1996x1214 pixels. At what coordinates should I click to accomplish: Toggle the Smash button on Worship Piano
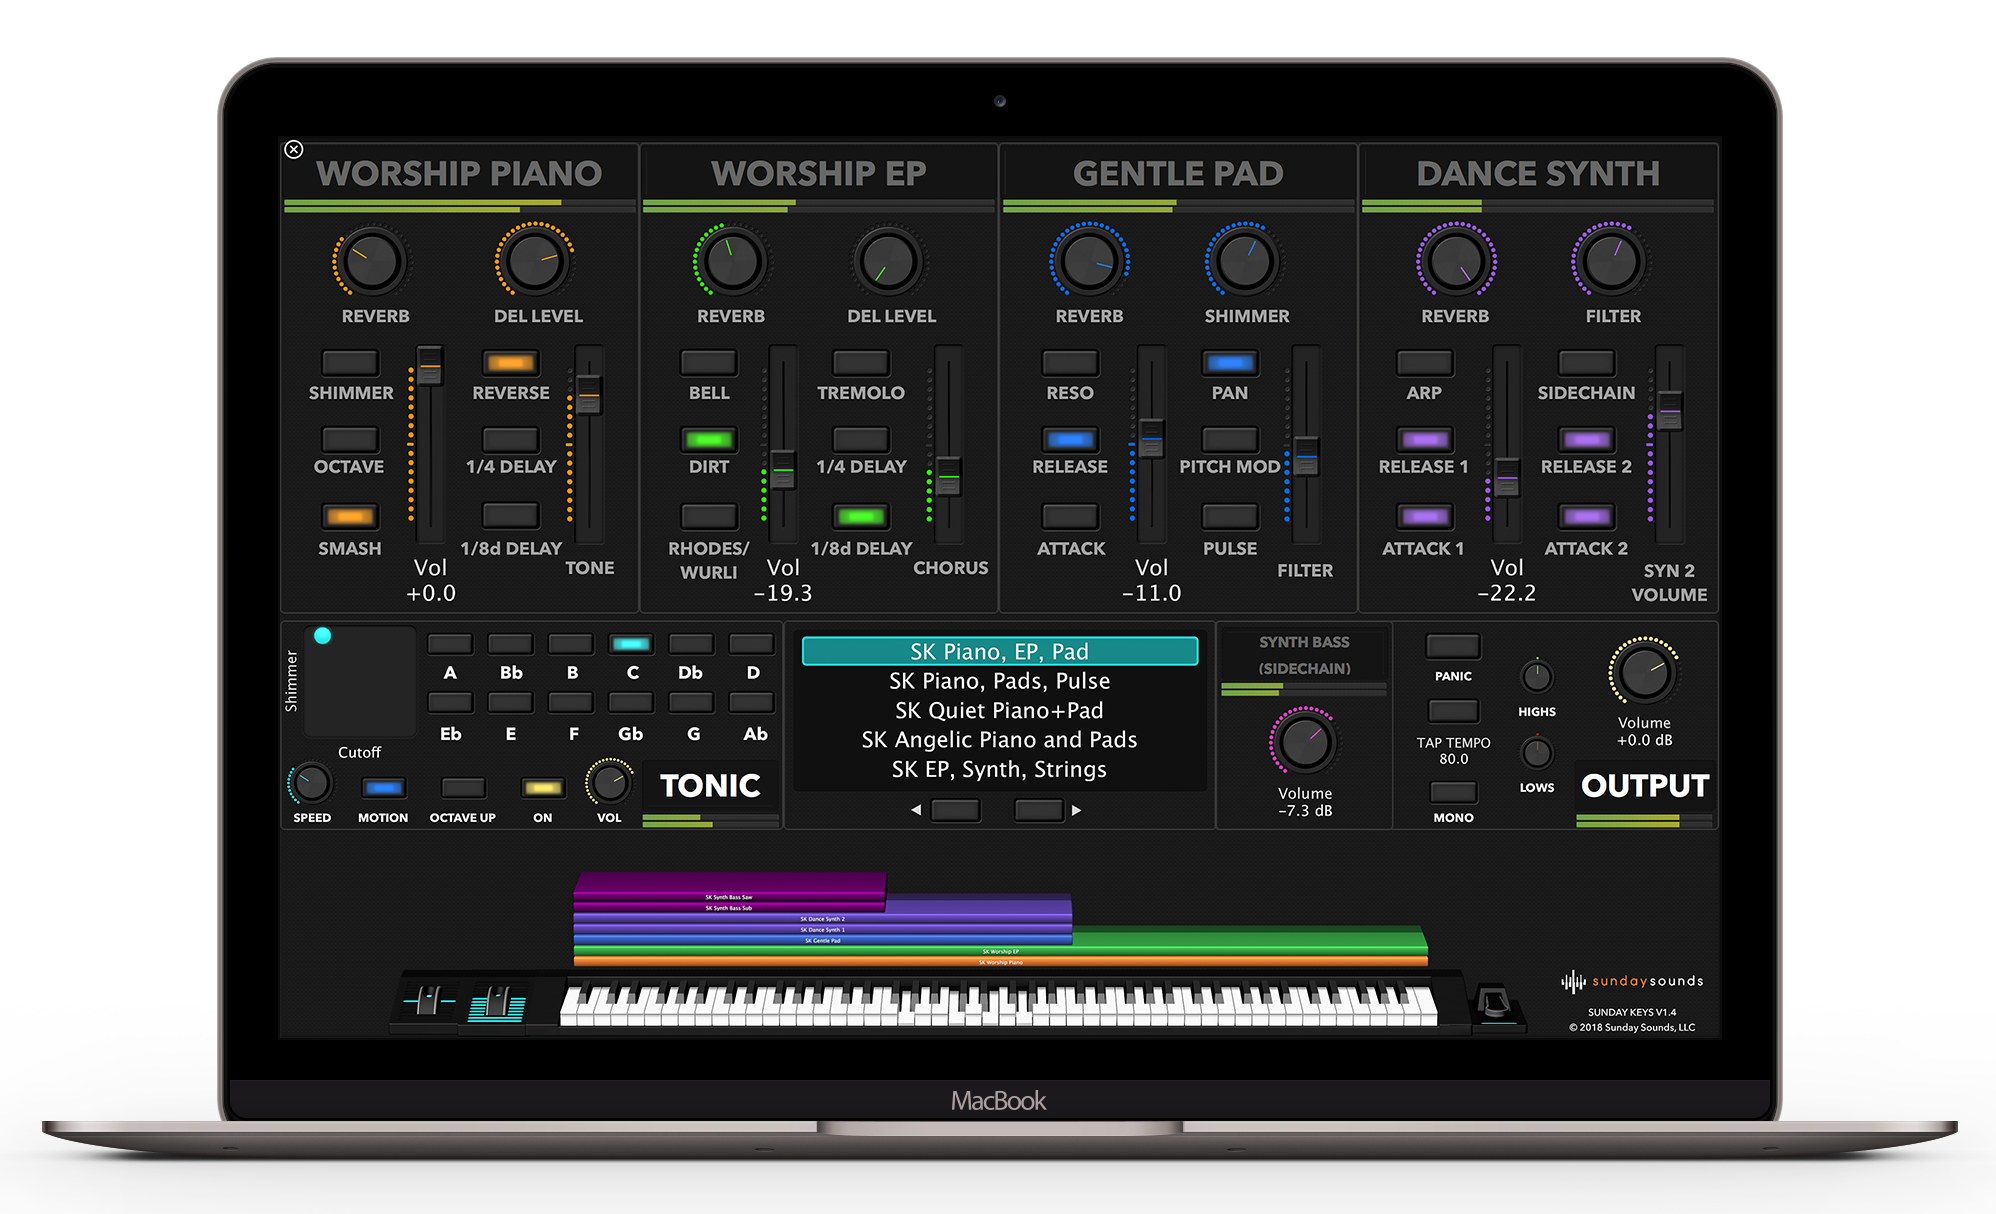pos(350,517)
